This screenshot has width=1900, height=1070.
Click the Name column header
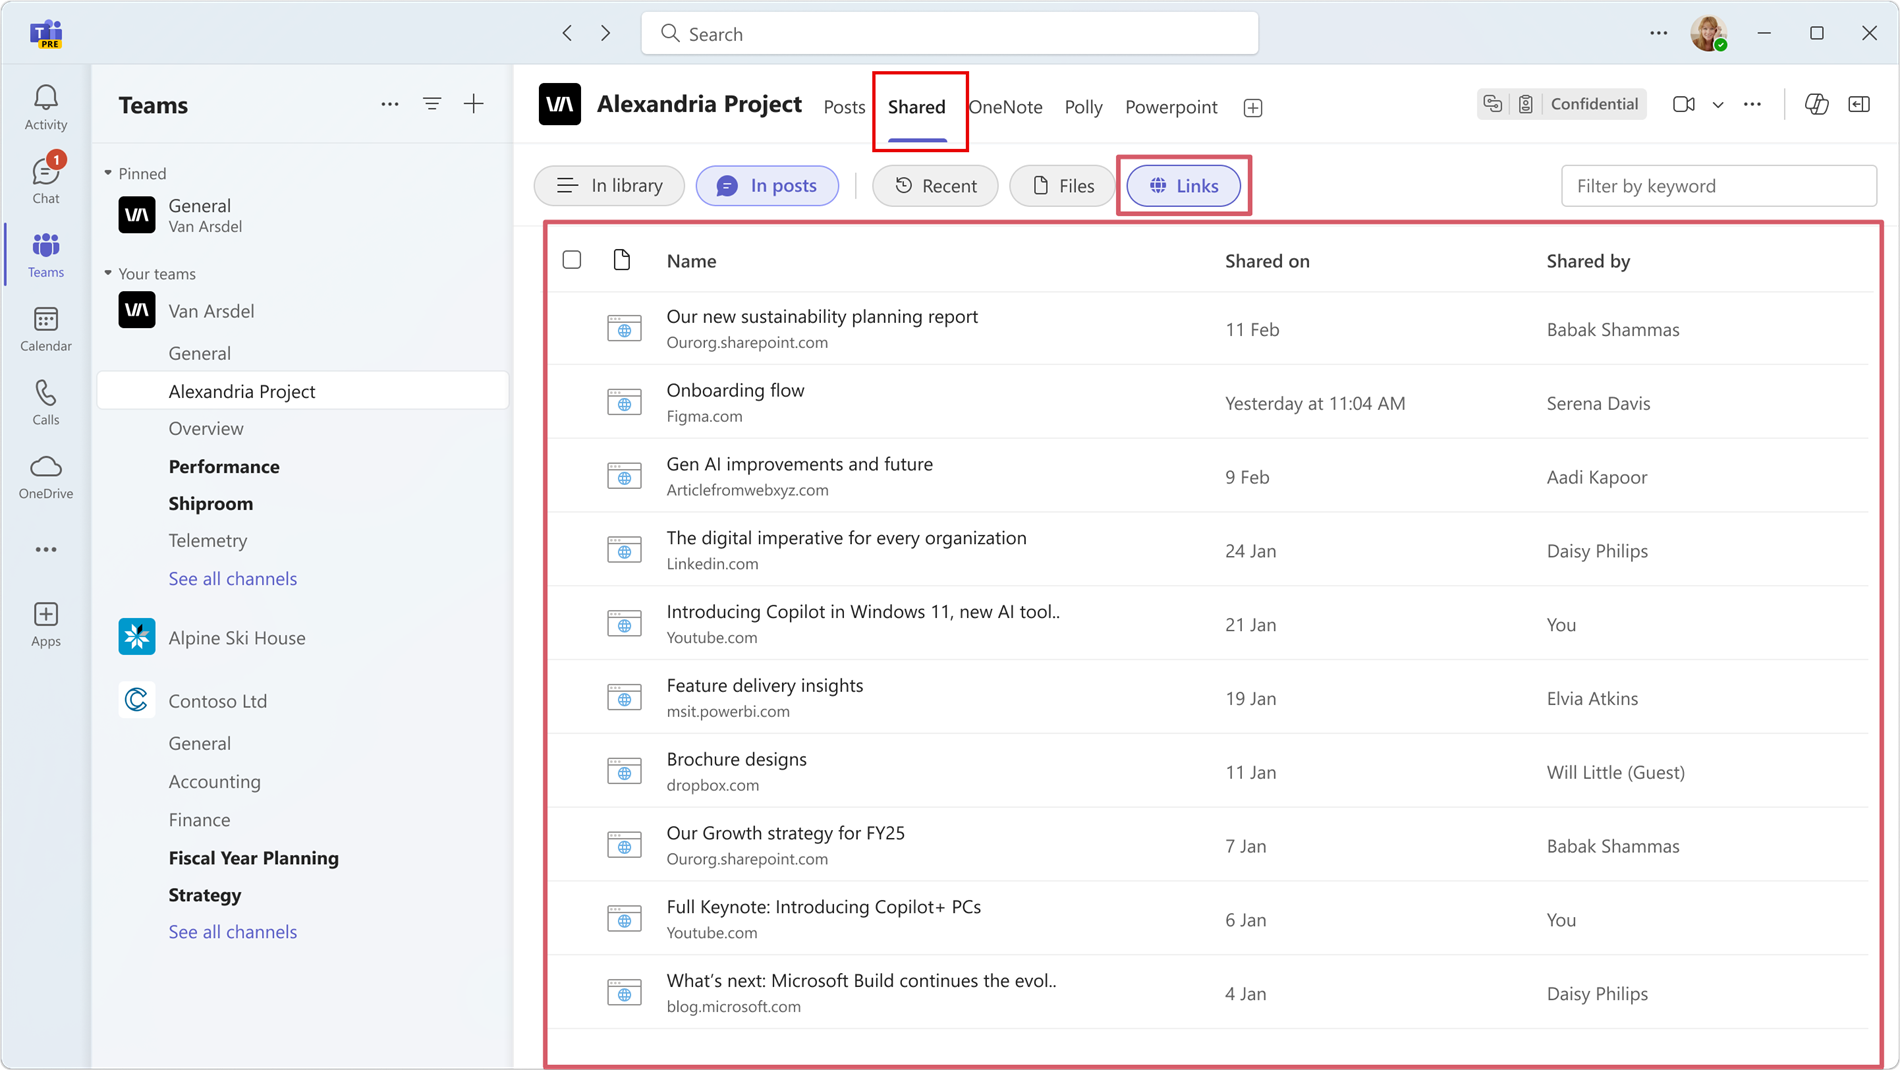pyautogui.click(x=691, y=261)
